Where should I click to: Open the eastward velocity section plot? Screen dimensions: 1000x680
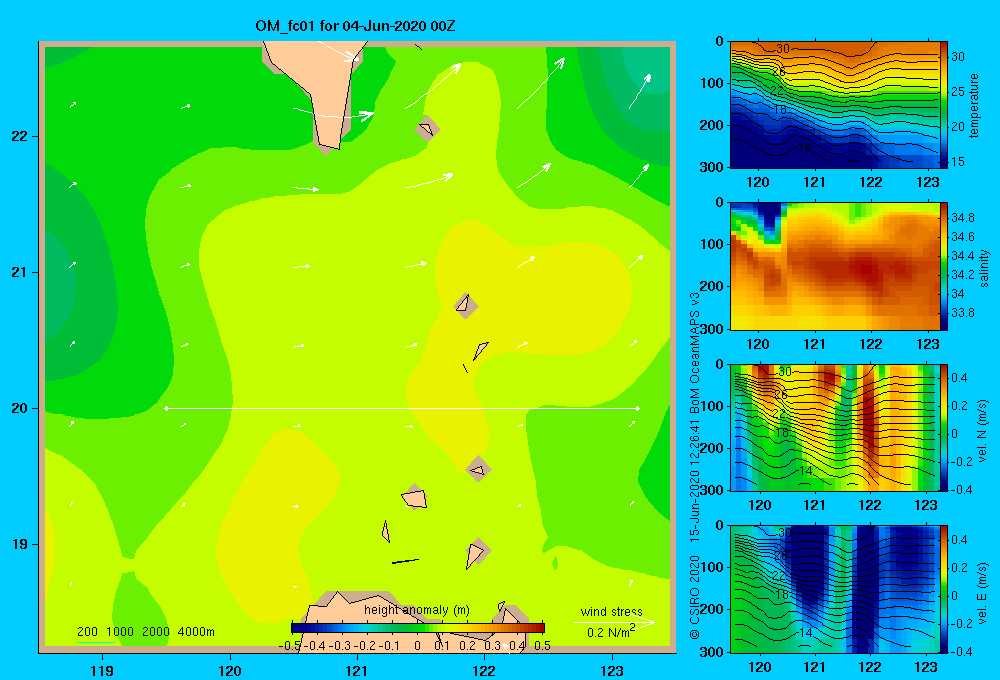click(x=835, y=589)
